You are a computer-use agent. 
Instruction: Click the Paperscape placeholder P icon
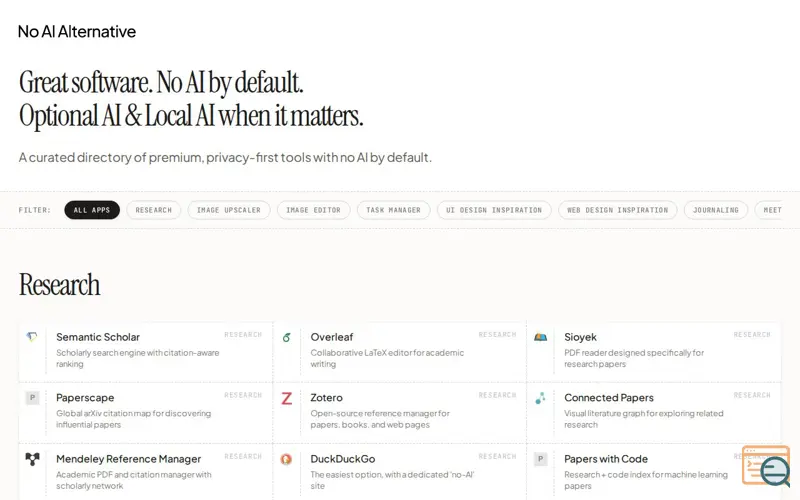(32, 397)
